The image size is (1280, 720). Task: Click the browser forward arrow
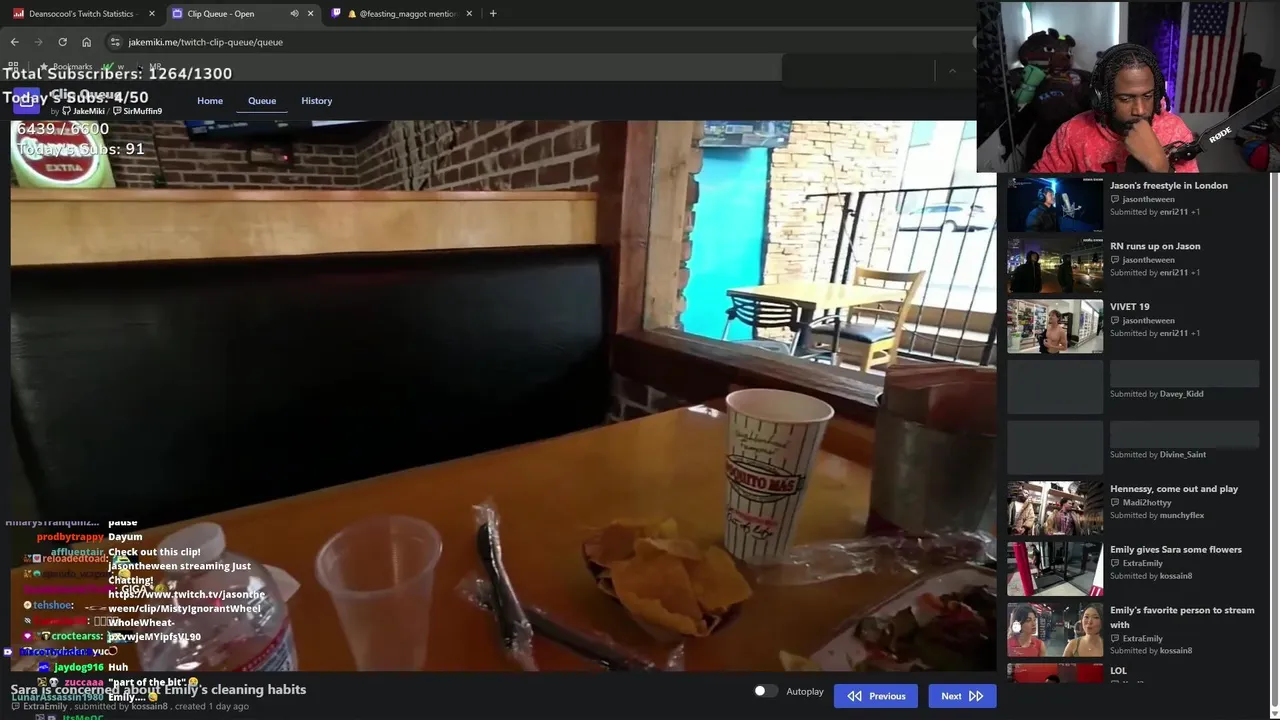(39, 42)
